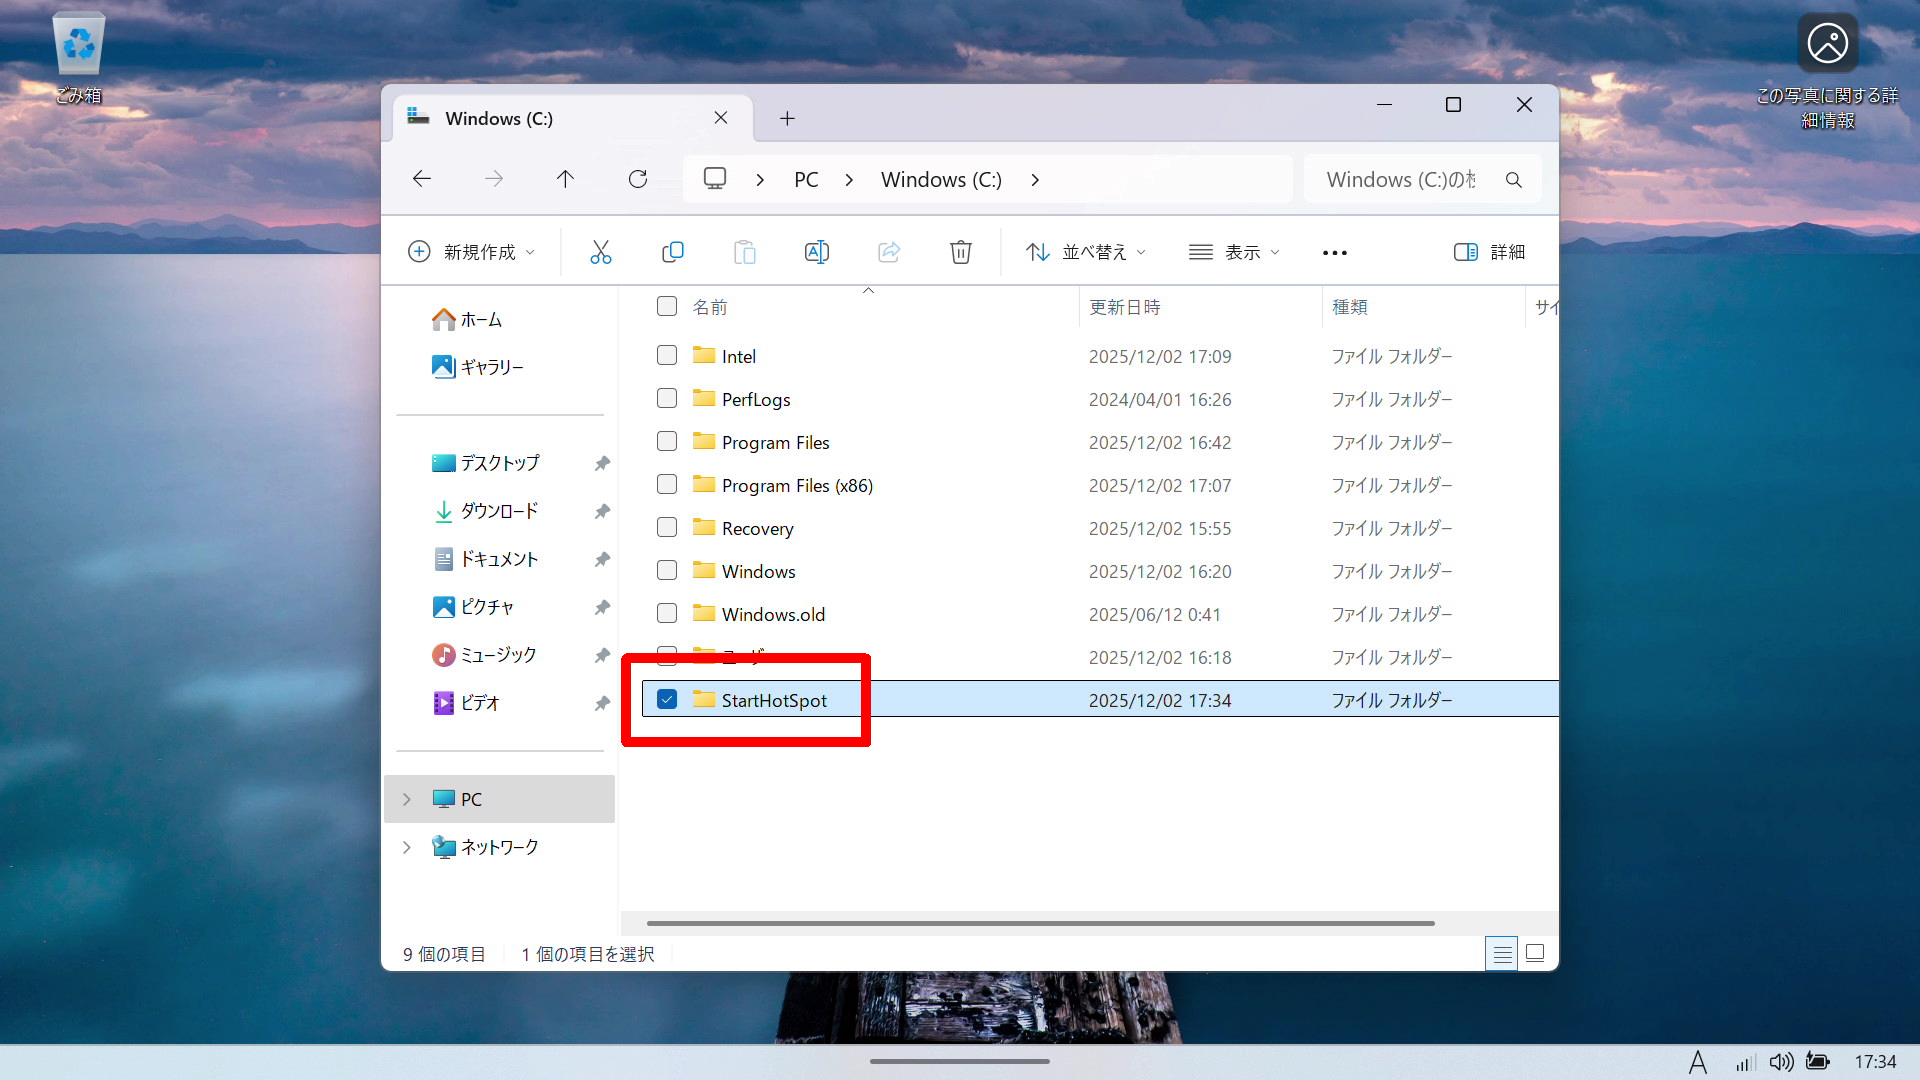1920x1080 pixels.
Task: Open the 新規作成 dropdown
Action: coord(472,252)
